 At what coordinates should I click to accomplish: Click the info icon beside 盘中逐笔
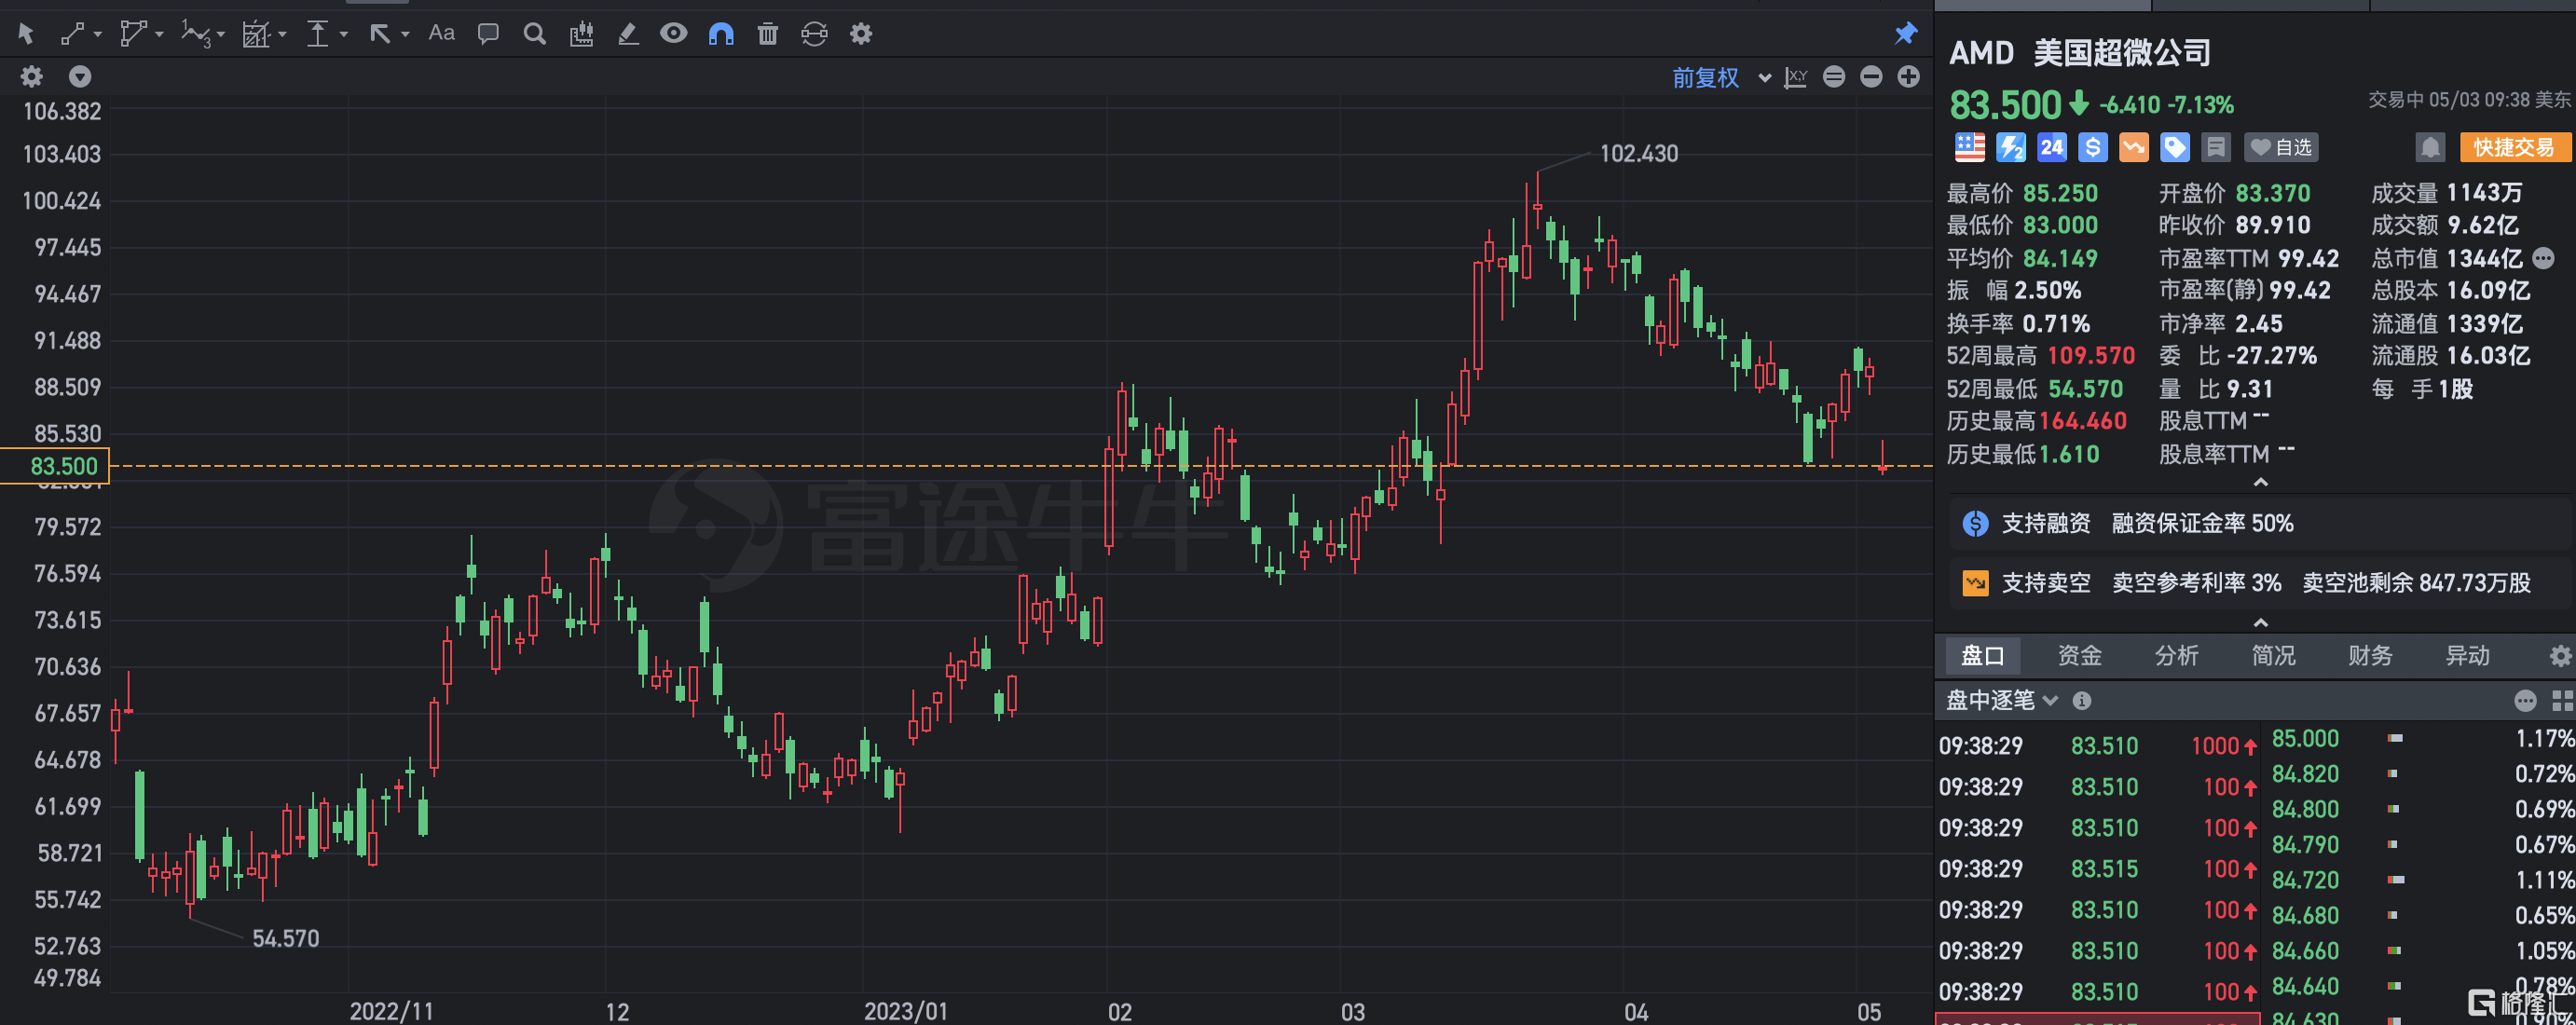(2082, 700)
